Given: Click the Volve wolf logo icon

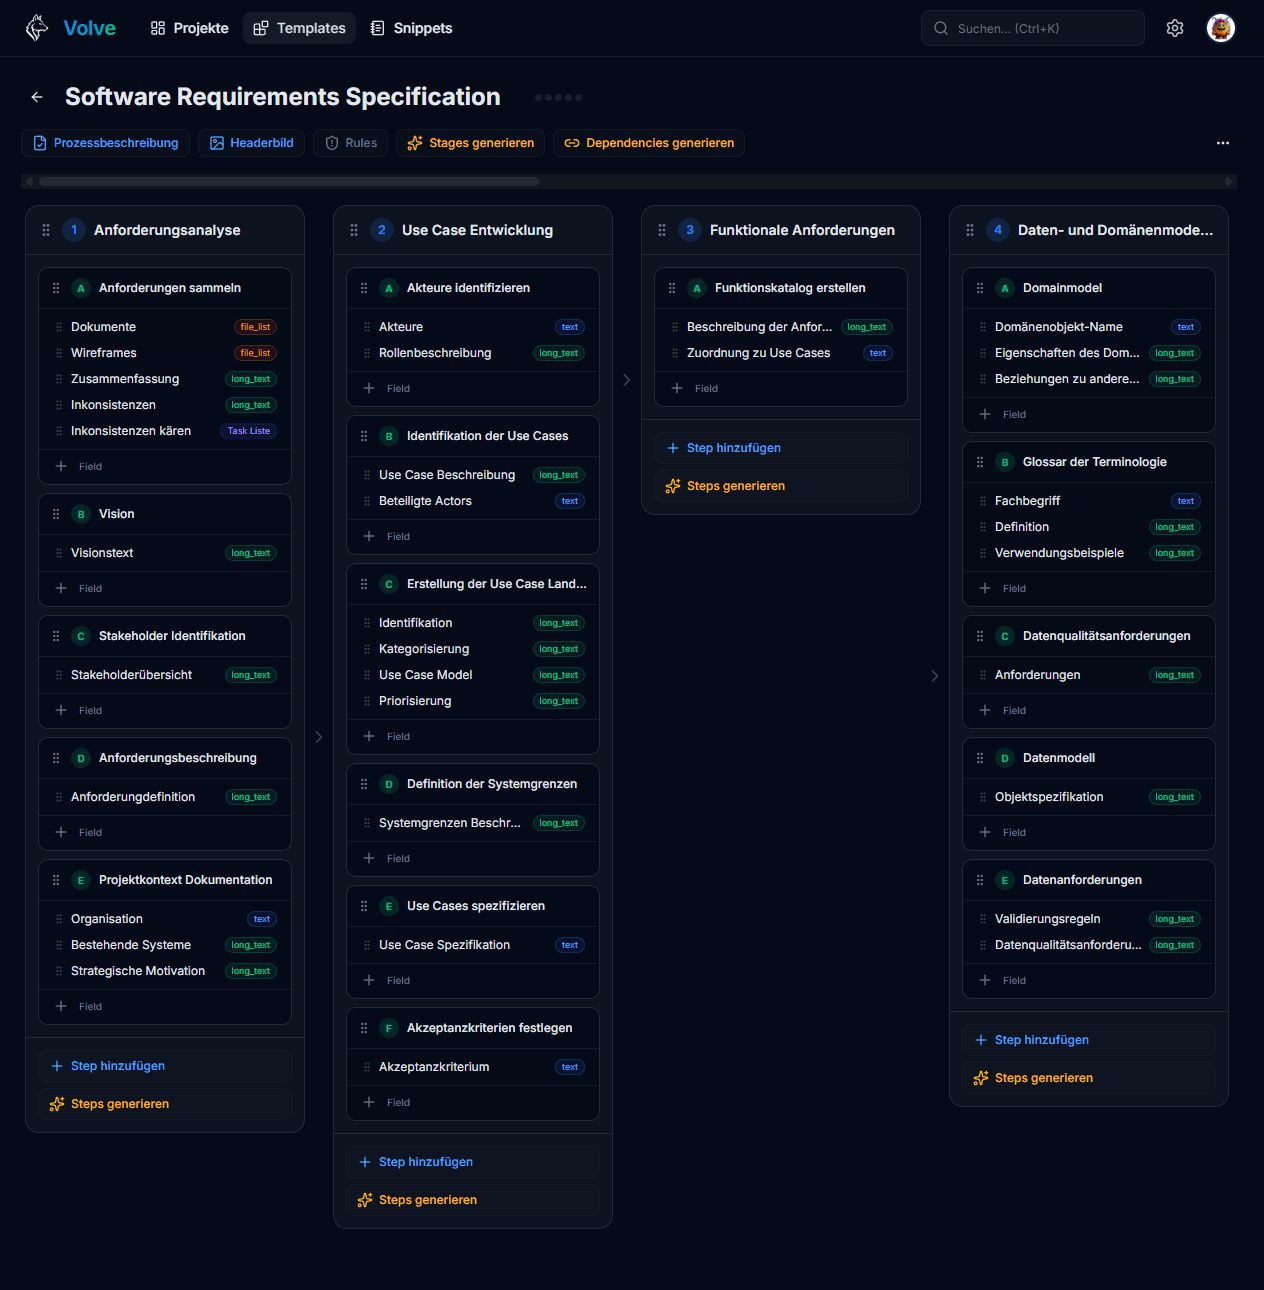Looking at the screenshot, I should (37, 28).
